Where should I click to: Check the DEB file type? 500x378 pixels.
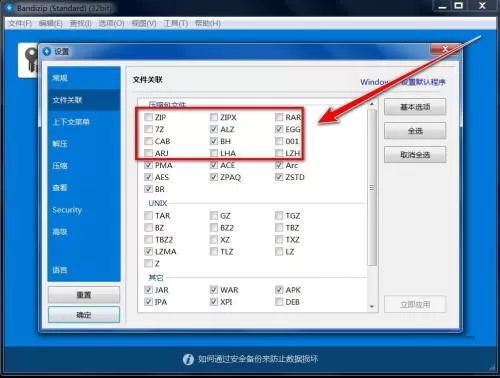(279, 302)
